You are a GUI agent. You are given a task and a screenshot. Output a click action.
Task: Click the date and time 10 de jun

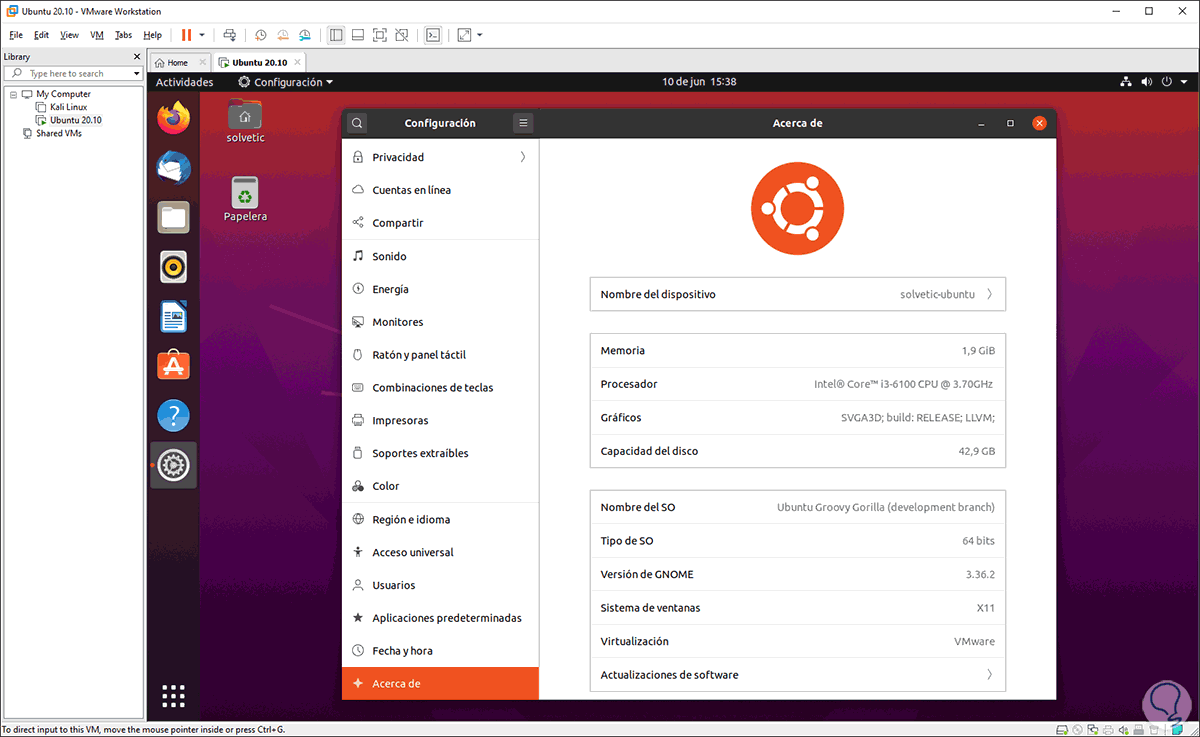click(x=699, y=82)
